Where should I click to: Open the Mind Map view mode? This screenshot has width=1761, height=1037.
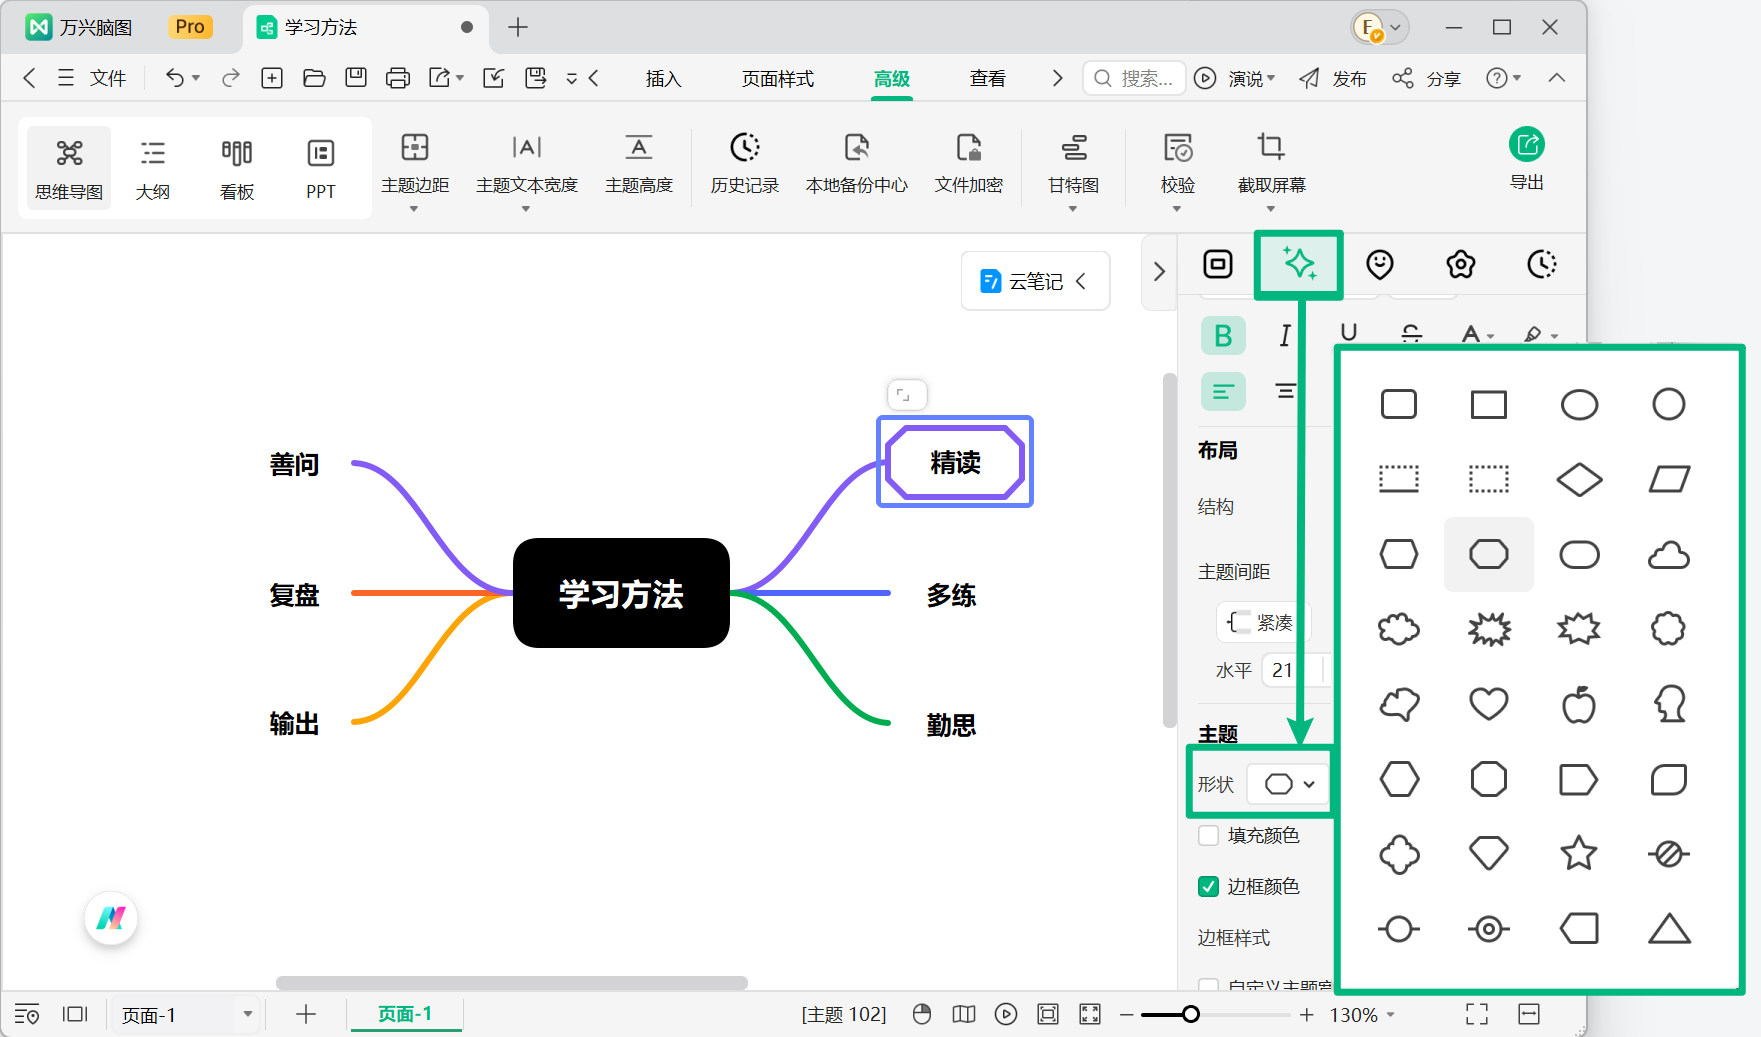(x=69, y=168)
